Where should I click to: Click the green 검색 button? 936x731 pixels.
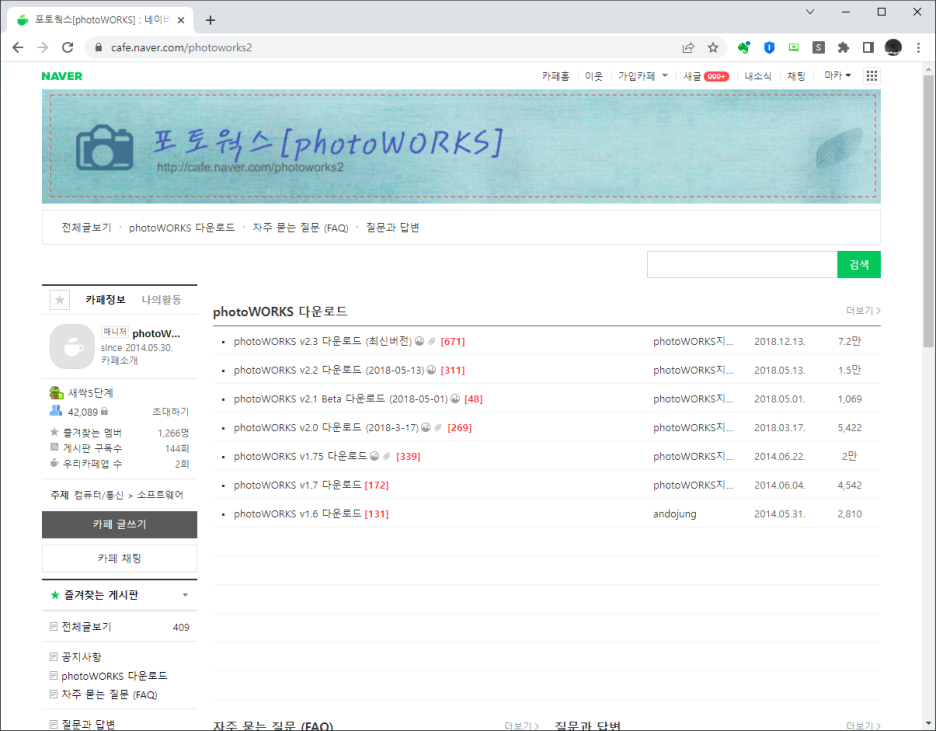pos(859,264)
